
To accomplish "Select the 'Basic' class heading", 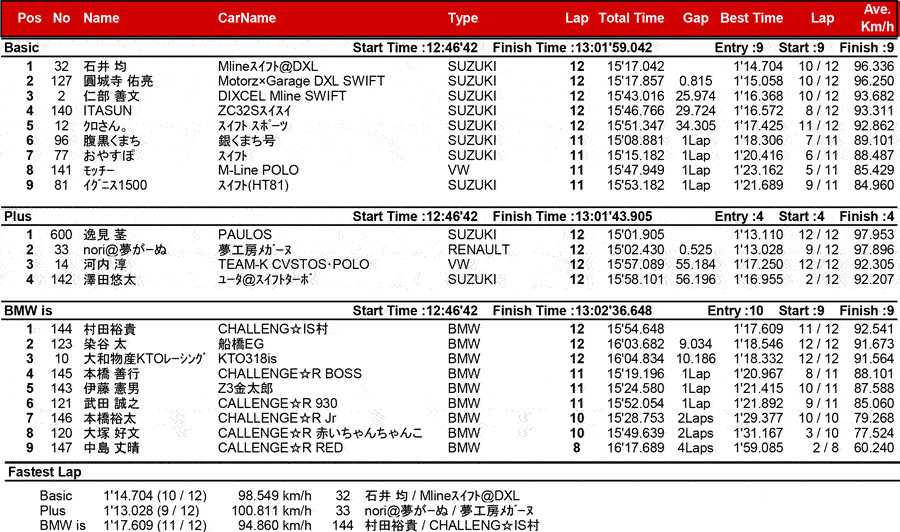I will [21, 48].
